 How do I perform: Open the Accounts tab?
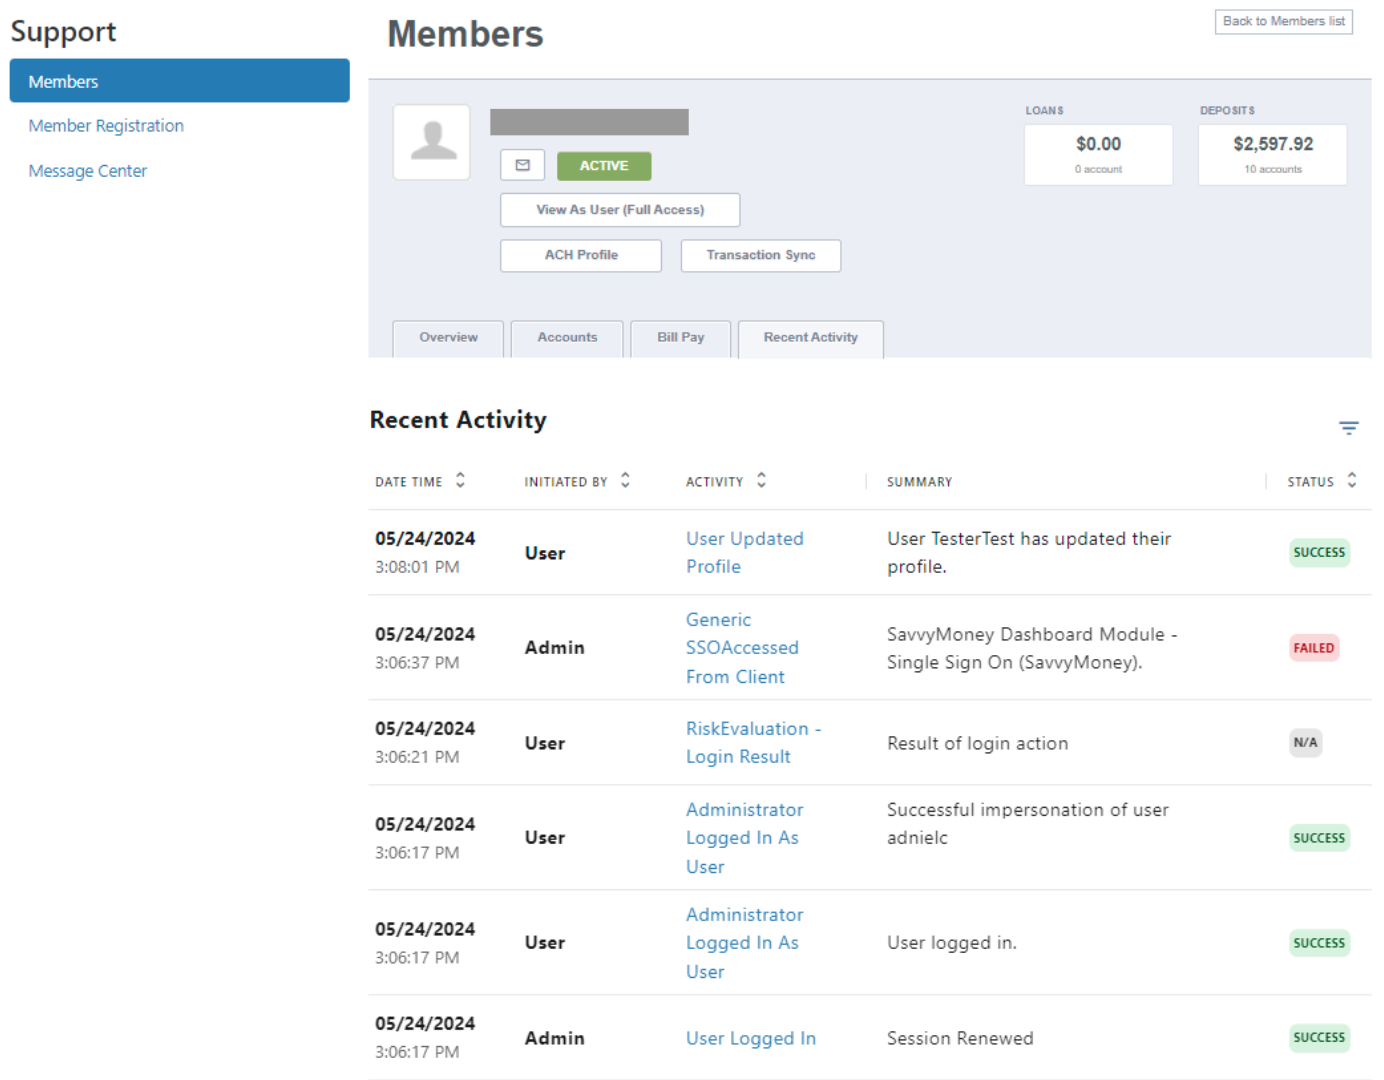(567, 338)
